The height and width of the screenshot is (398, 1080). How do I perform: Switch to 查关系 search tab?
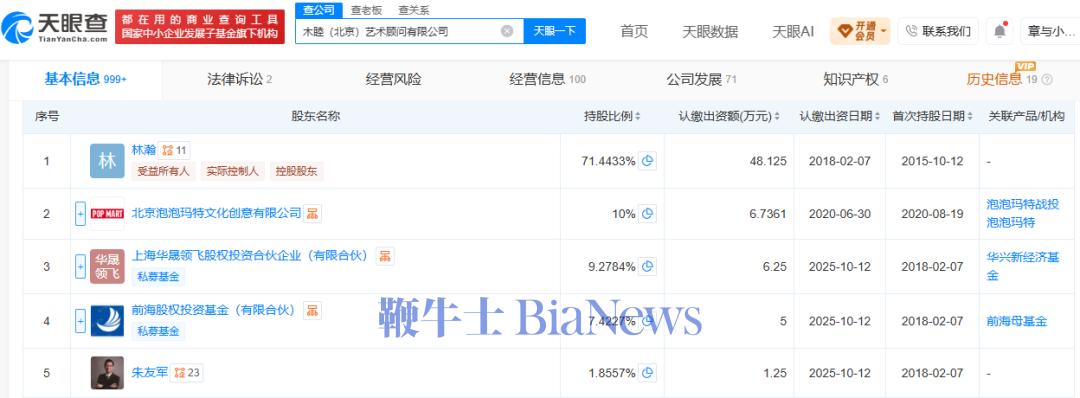click(x=414, y=10)
